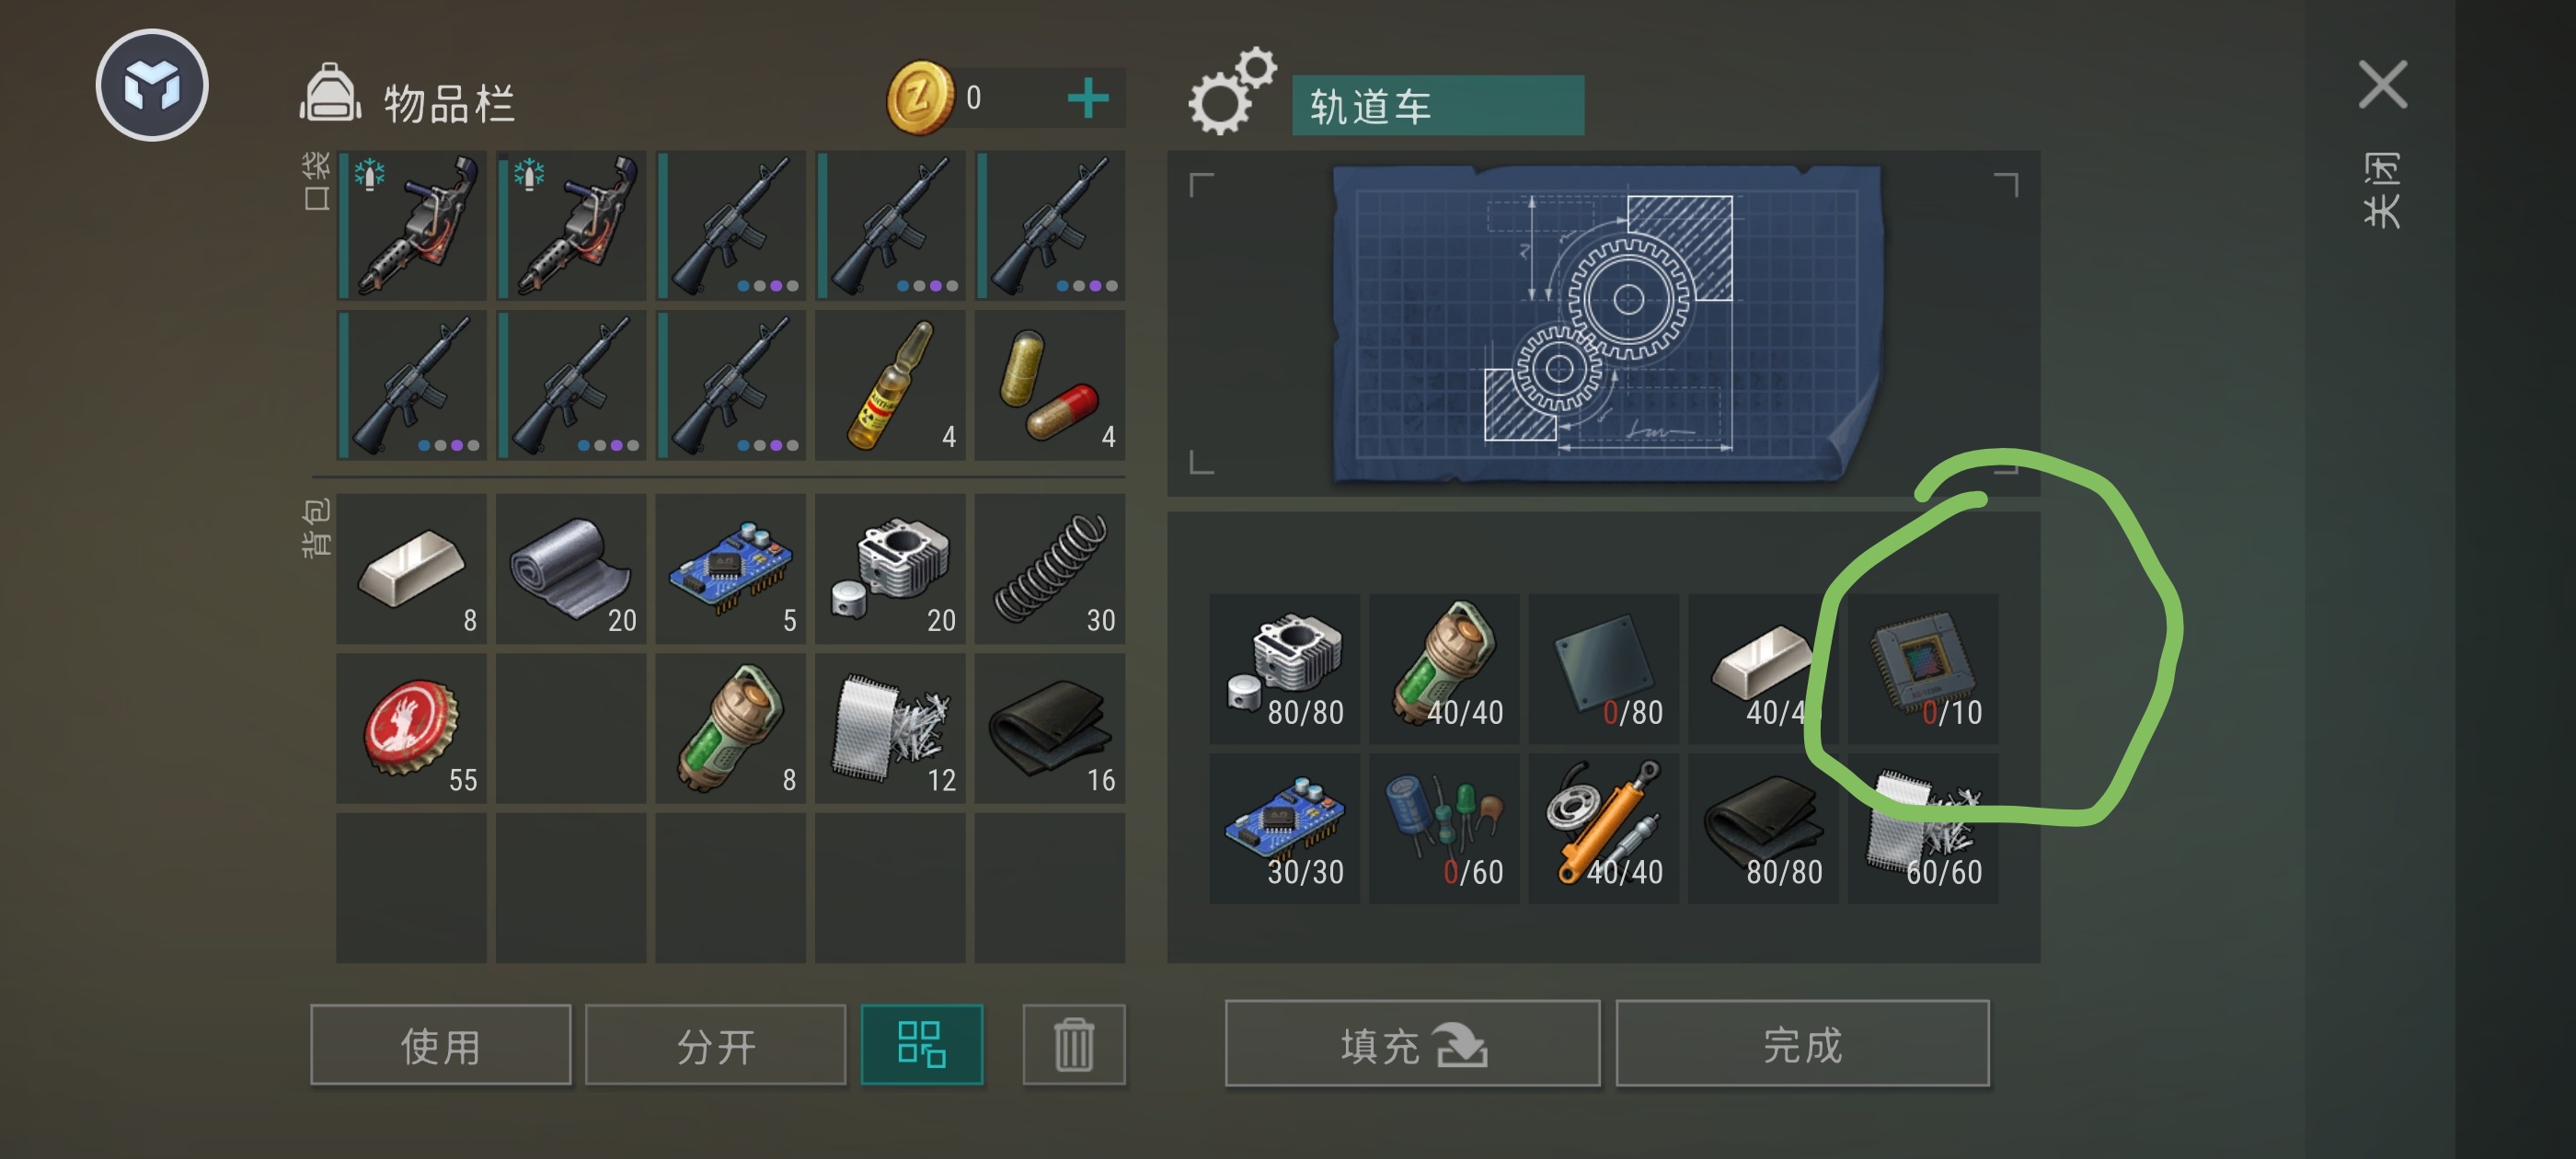Image resolution: width=2576 pixels, height=1159 pixels.
Task: Select the CPU chip requirement 0/10
Action: pos(1923,668)
